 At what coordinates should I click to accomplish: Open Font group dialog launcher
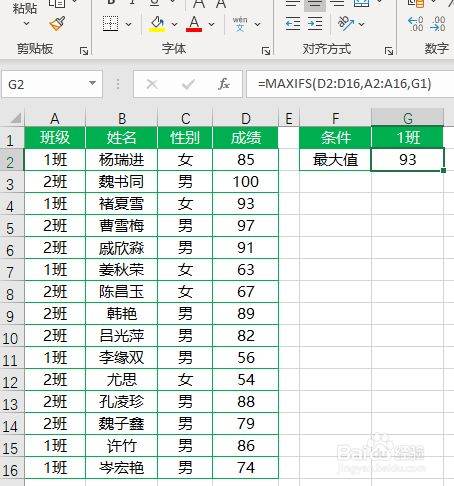coord(266,51)
